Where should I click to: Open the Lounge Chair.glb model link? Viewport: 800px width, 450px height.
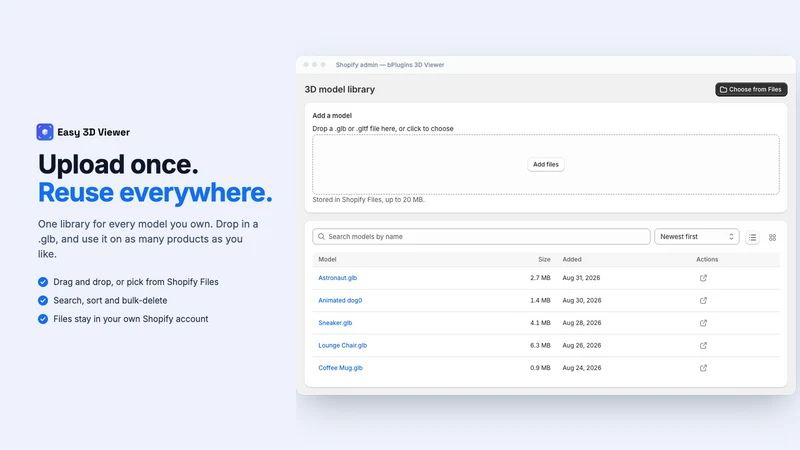[342, 345]
